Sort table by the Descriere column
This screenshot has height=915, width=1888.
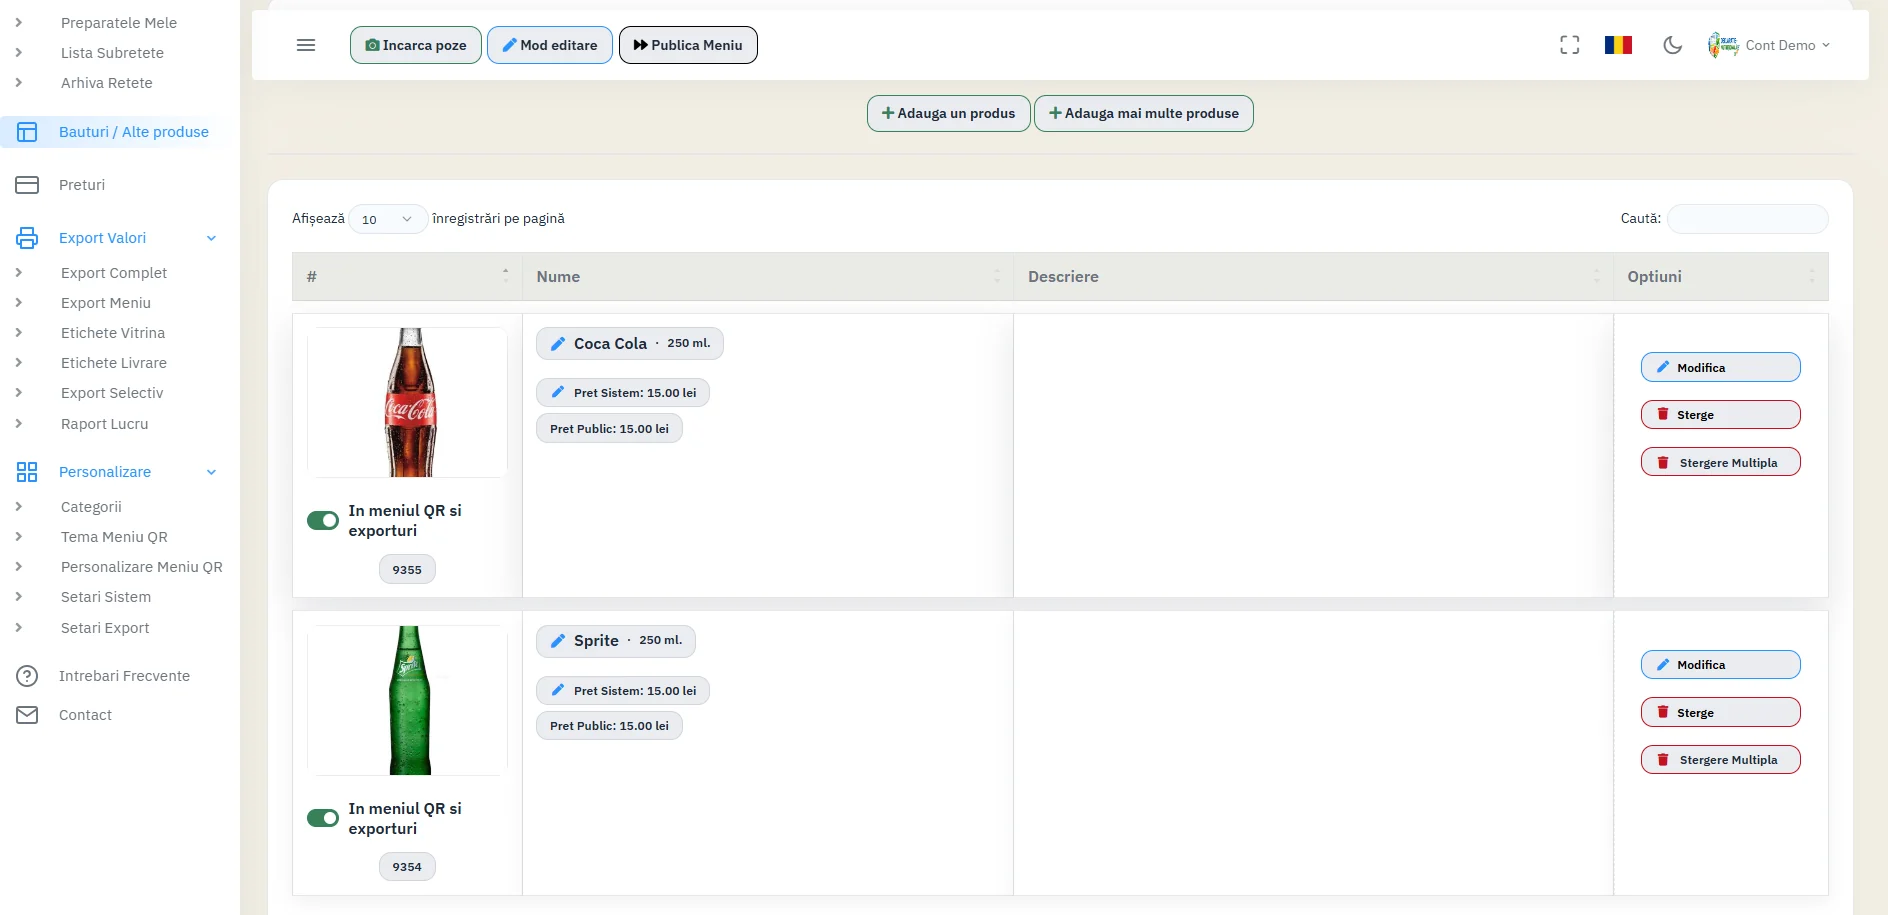1313,277
